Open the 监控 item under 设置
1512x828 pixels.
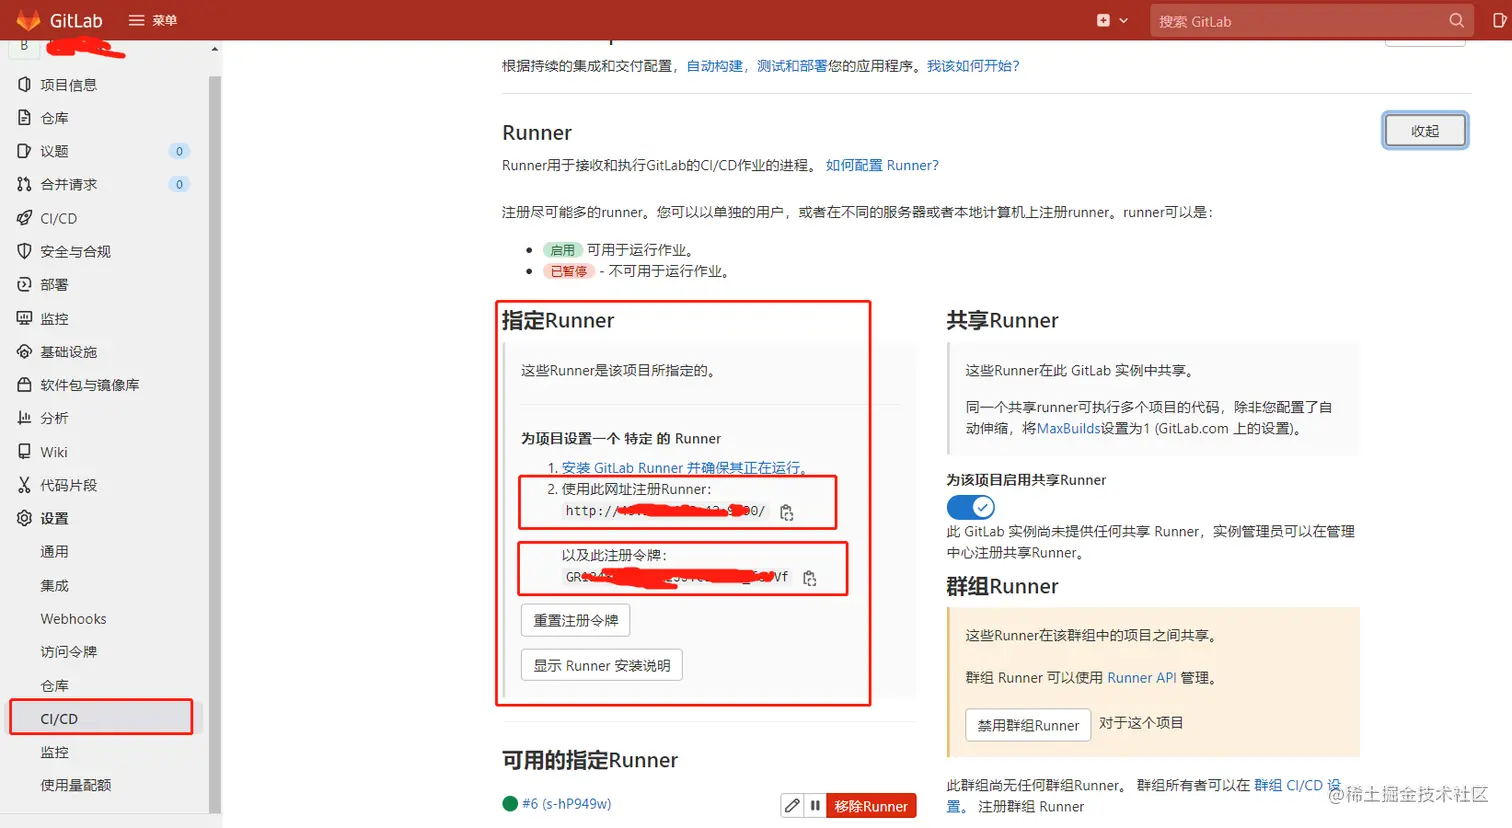click(54, 752)
